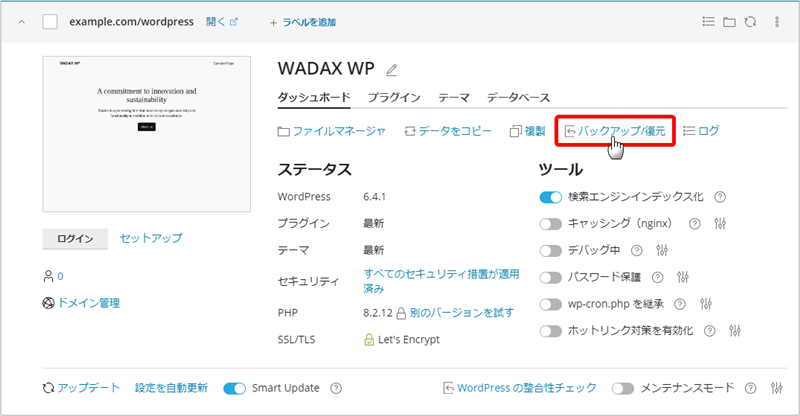
Task: Switch to the テーマ tab
Action: pos(454,97)
